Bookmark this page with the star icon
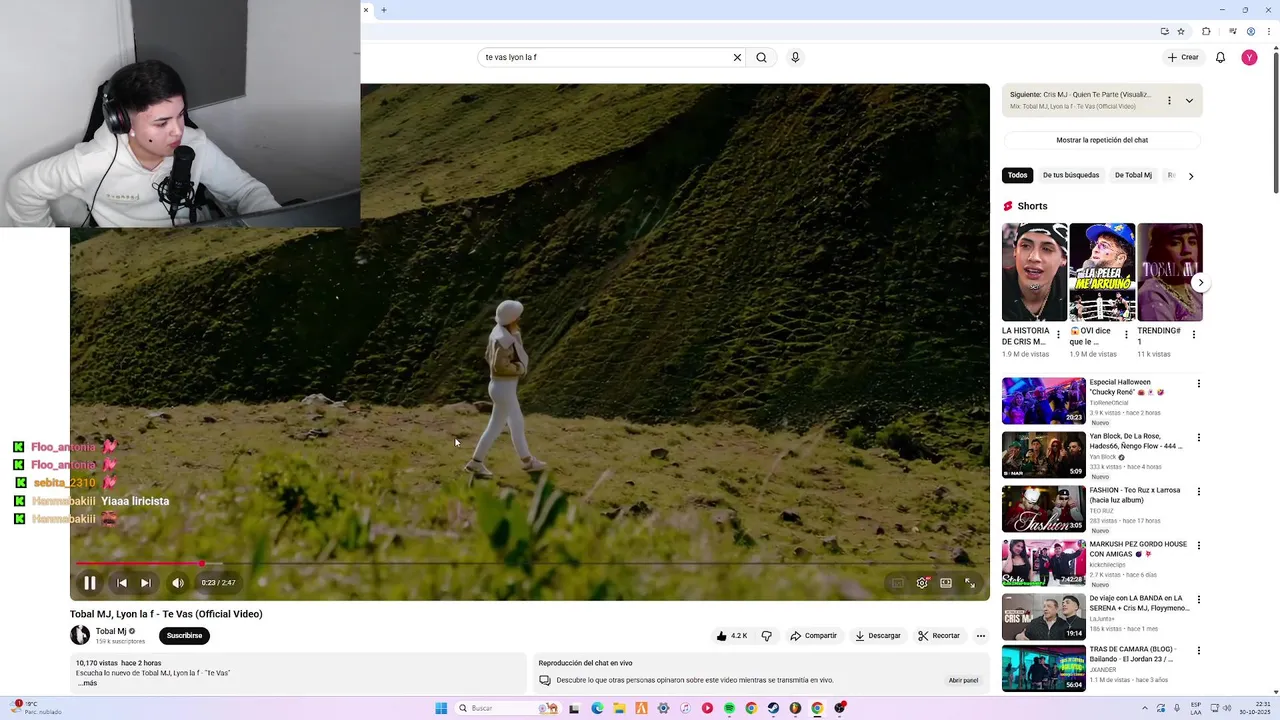This screenshot has width=1280, height=720. 1181,31
